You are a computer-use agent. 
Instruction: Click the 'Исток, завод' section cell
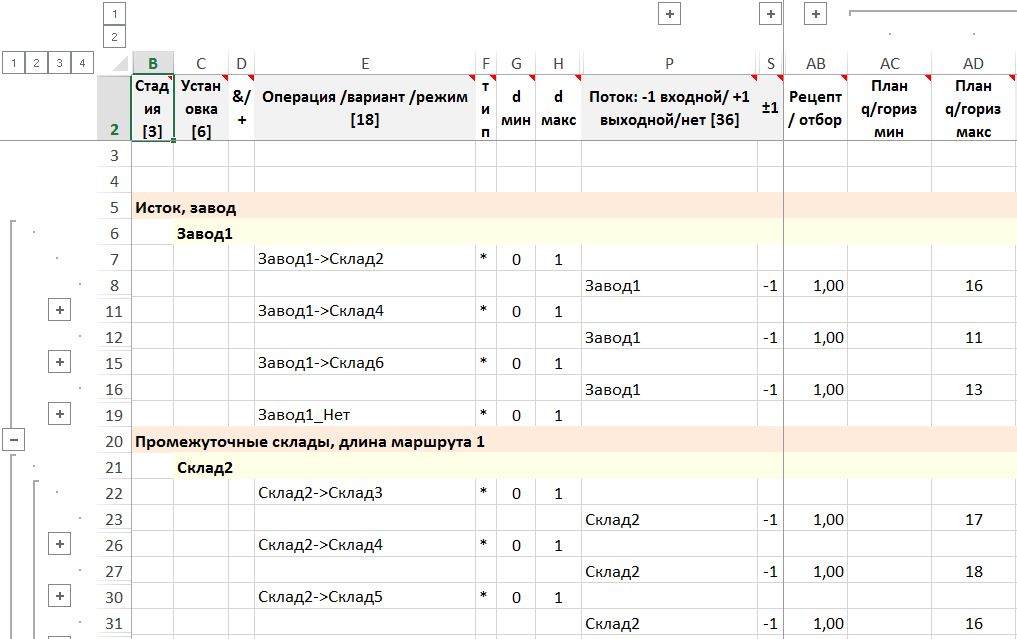click(x=187, y=208)
